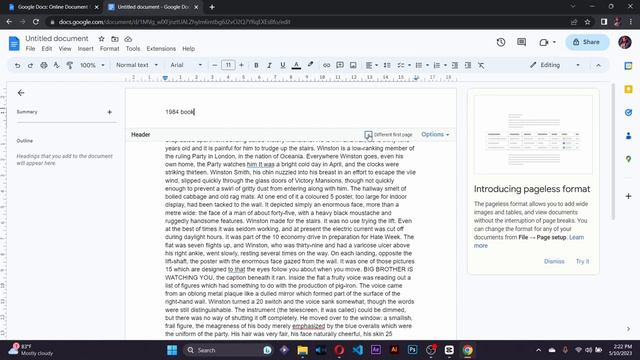Open the File menu
Viewport: 640px width, 360px height.
[30, 49]
